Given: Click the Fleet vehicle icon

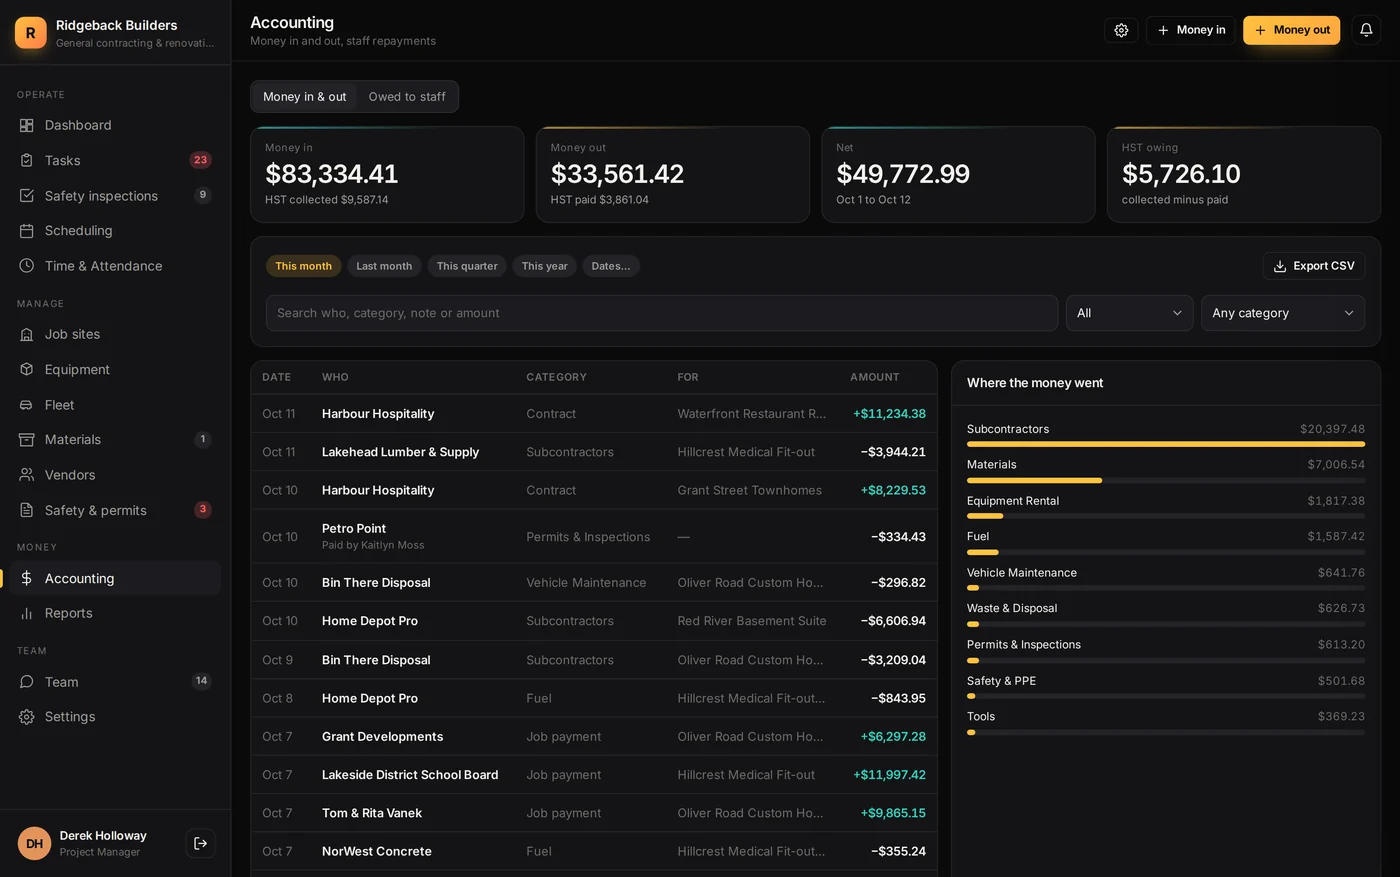Looking at the screenshot, I should click(27, 405).
